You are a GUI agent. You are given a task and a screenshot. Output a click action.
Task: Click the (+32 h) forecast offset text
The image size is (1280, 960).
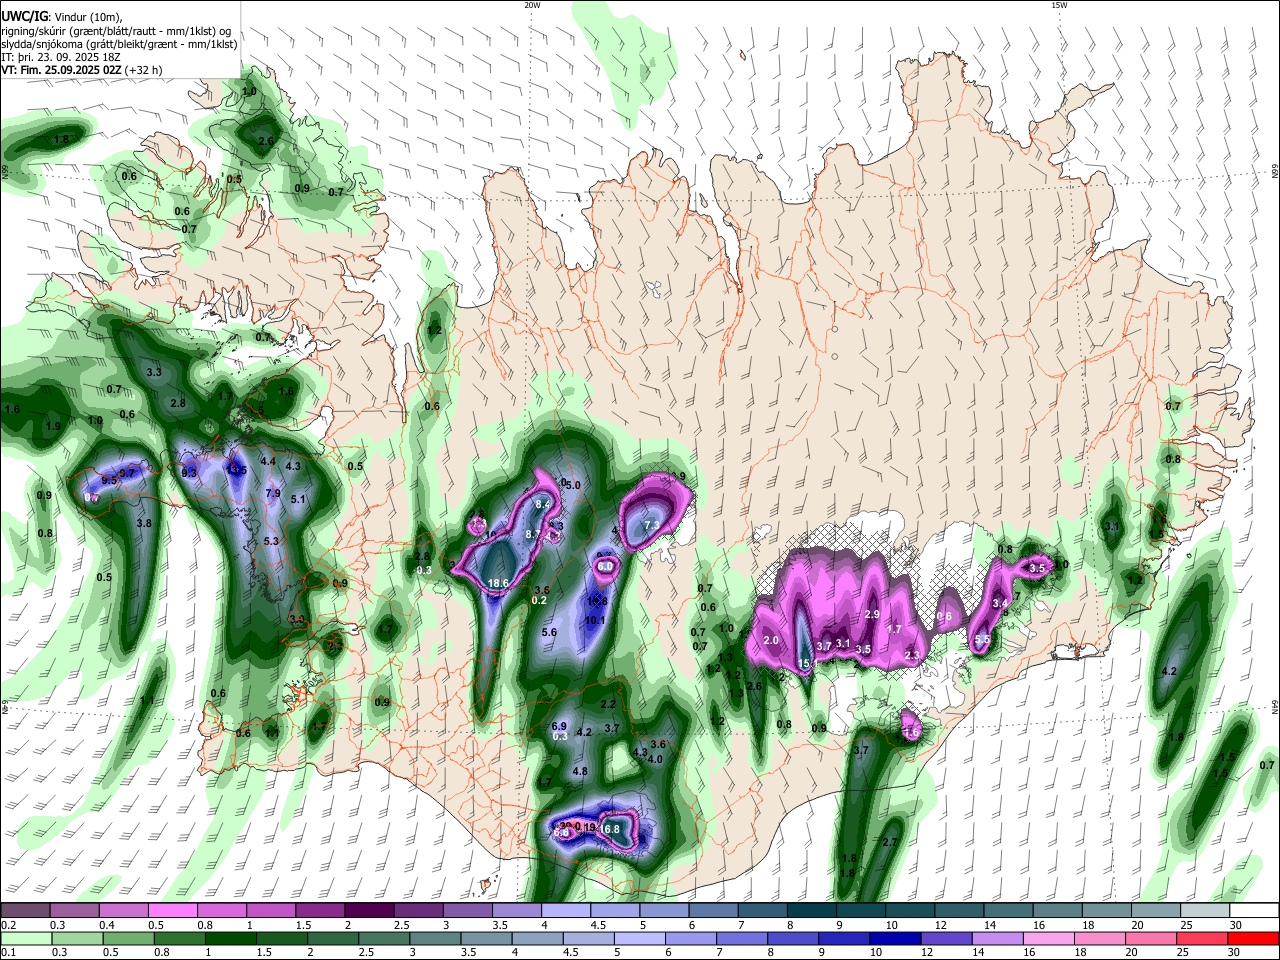[x=144, y=70]
